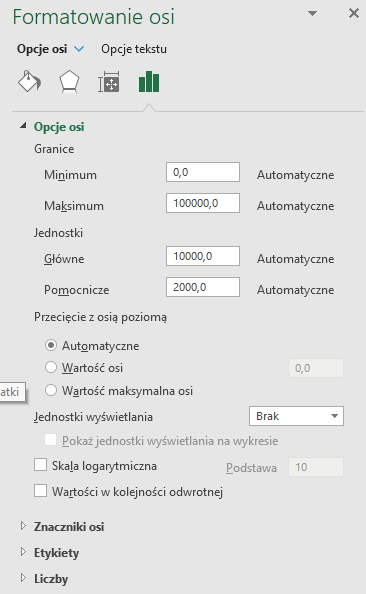
Task: Open the Size & Properties tab icon
Action: [x=109, y=81]
